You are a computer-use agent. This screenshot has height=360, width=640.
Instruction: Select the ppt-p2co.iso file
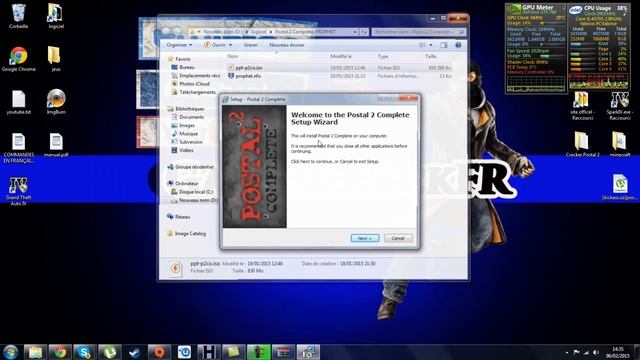click(x=249, y=68)
